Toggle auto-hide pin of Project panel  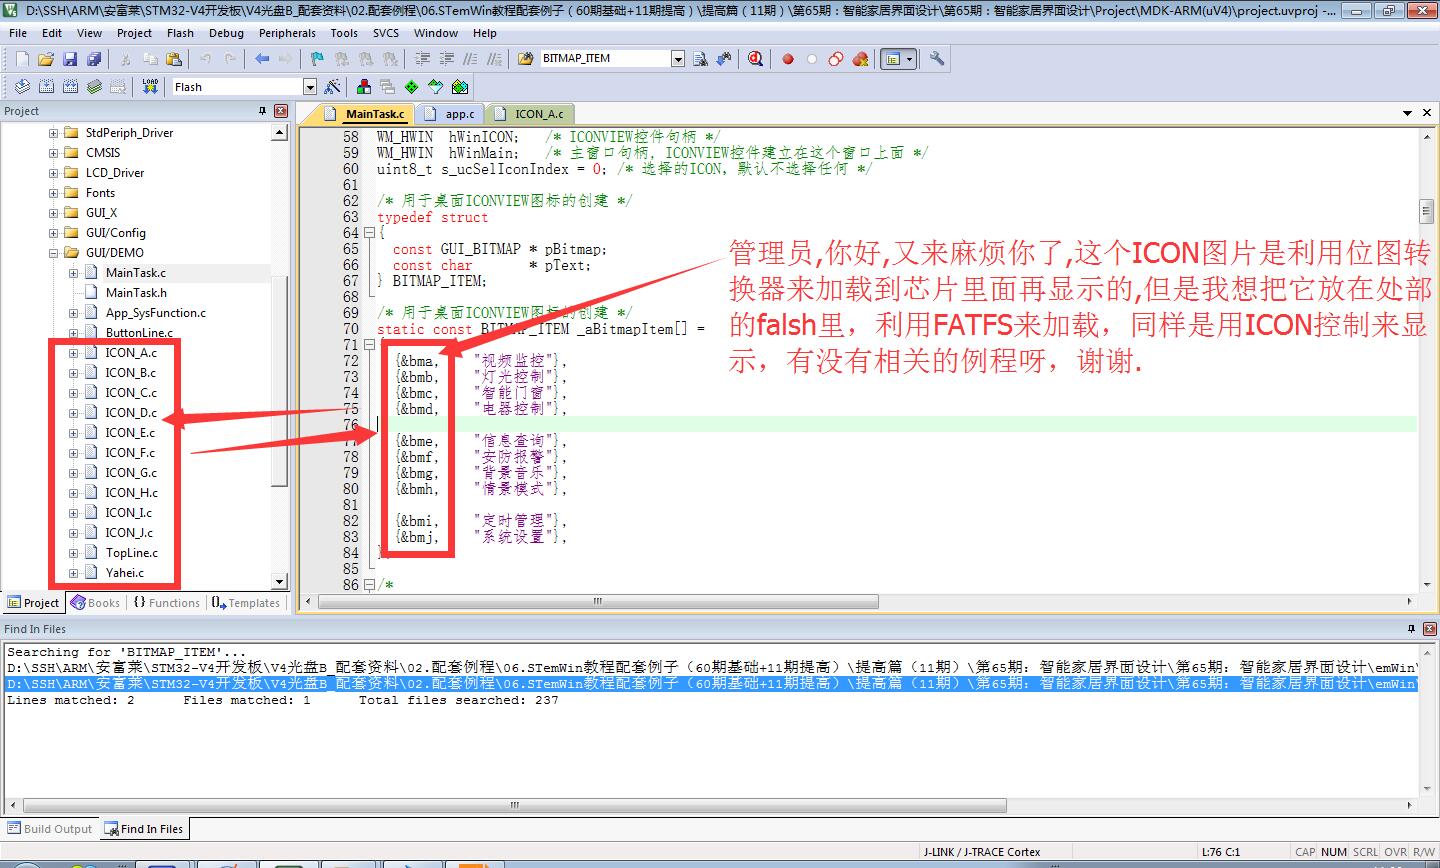click(263, 111)
